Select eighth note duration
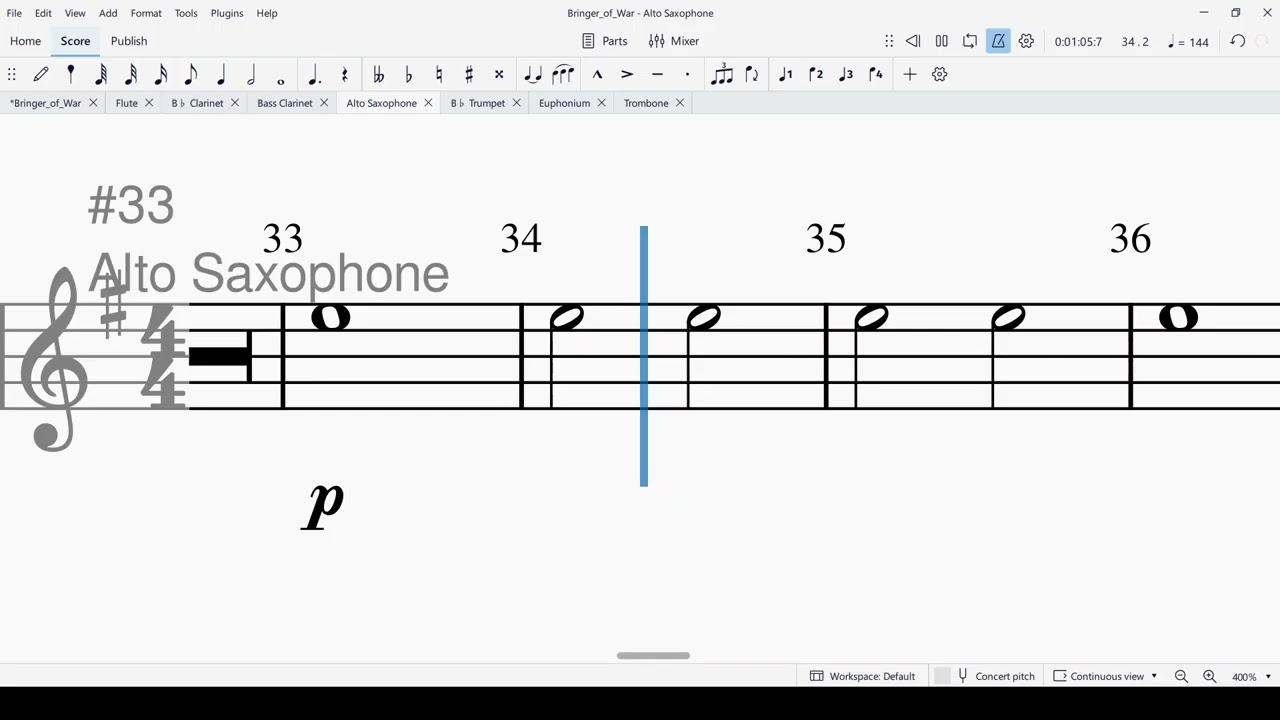 [191, 74]
